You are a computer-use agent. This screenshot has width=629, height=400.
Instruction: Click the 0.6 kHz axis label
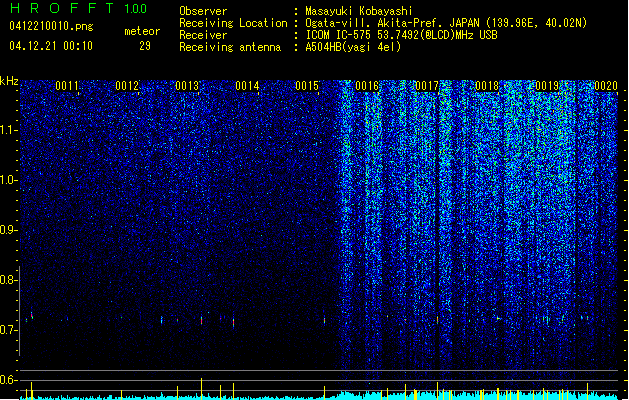(x=9, y=380)
